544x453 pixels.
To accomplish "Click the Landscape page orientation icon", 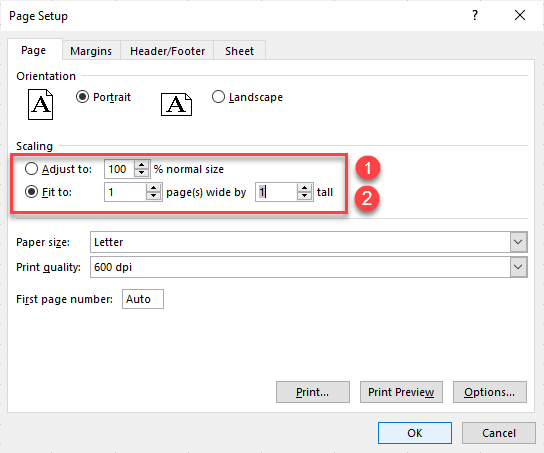I will coord(176,104).
